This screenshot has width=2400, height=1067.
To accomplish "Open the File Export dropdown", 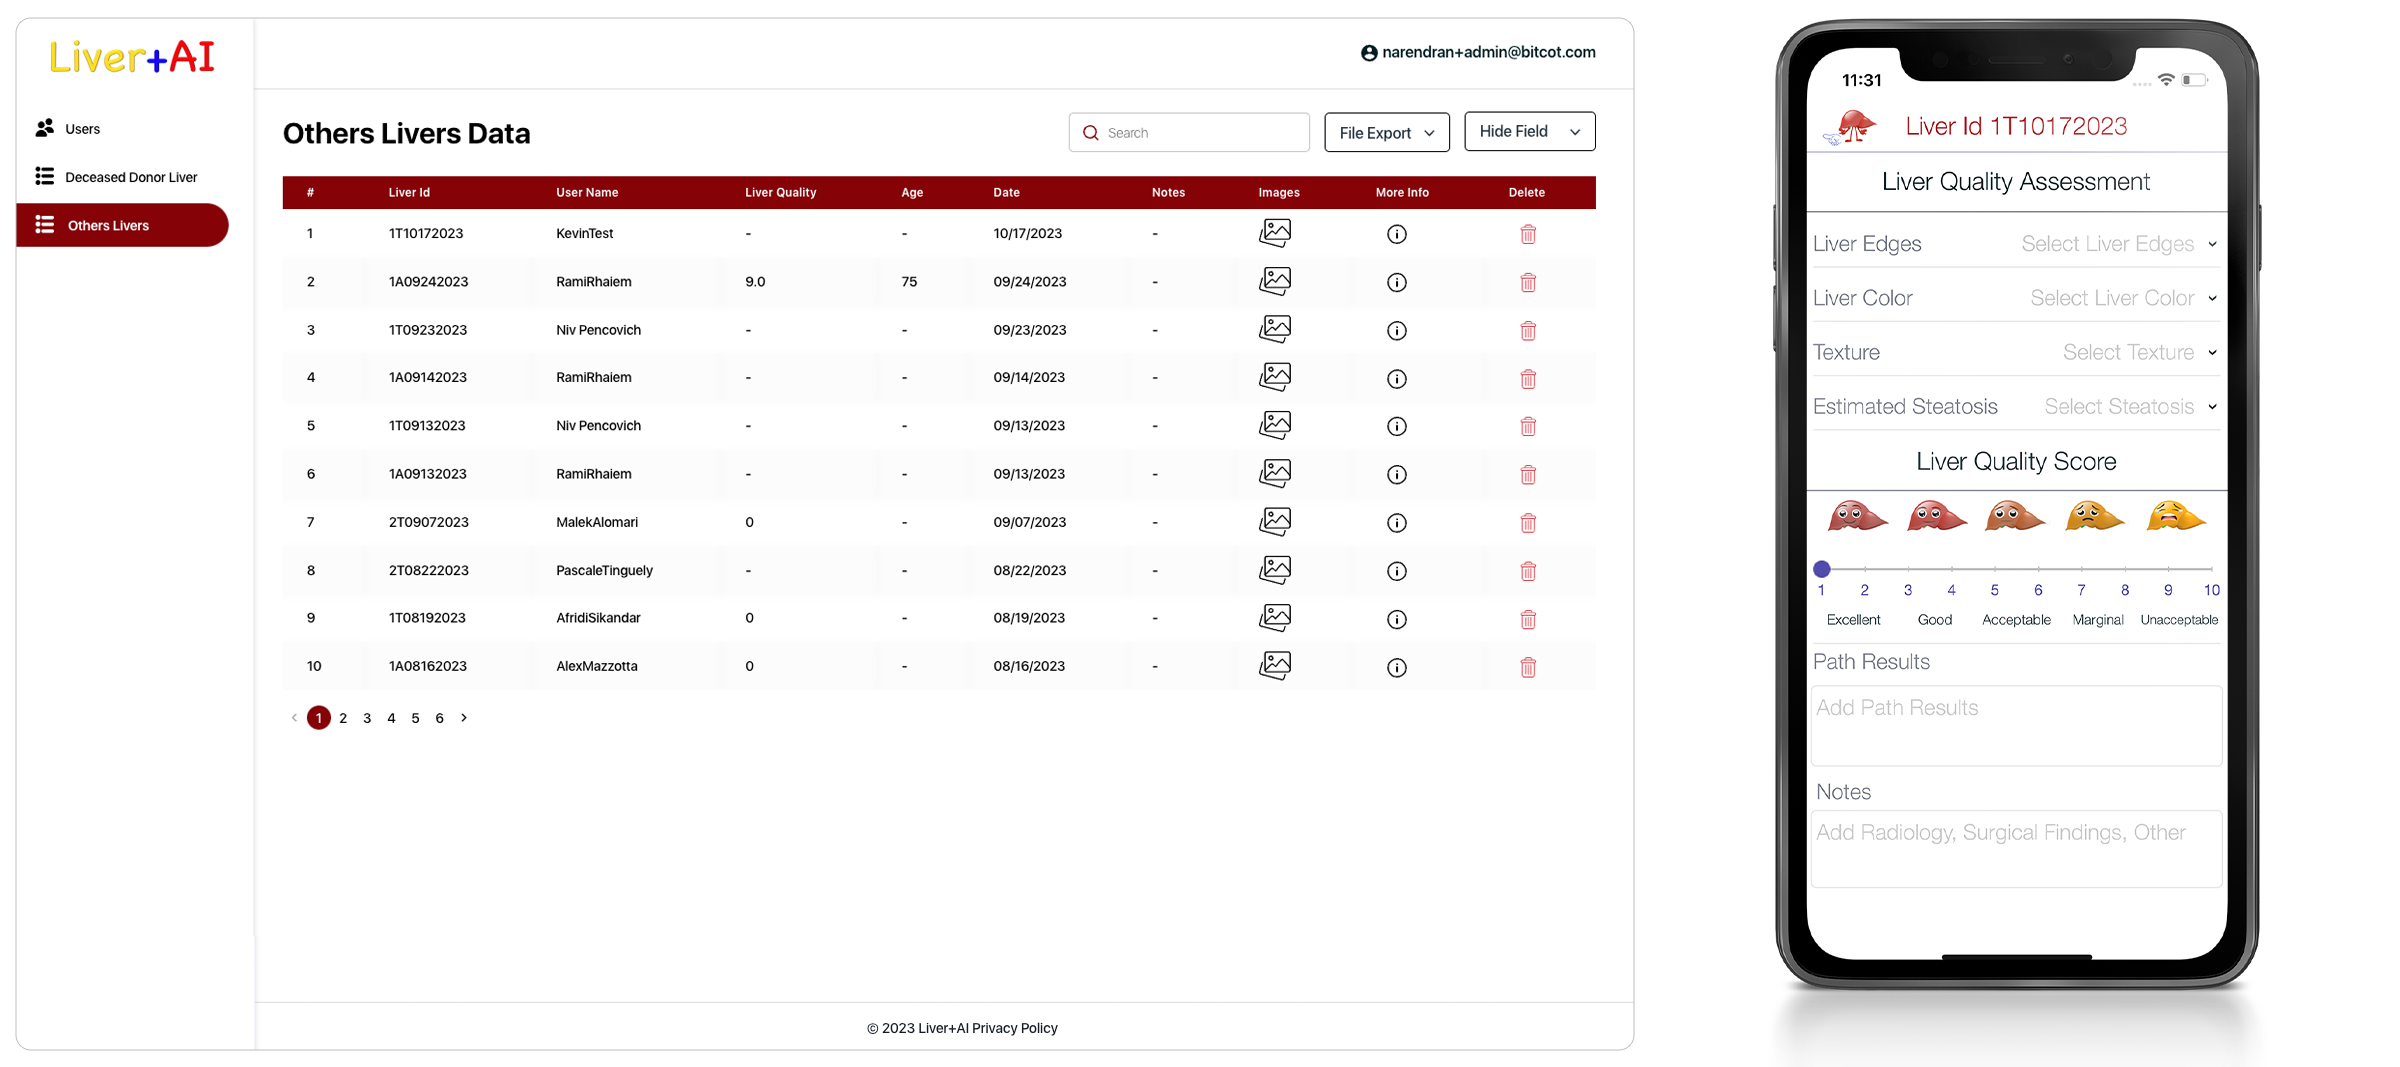I will pyautogui.click(x=1387, y=132).
